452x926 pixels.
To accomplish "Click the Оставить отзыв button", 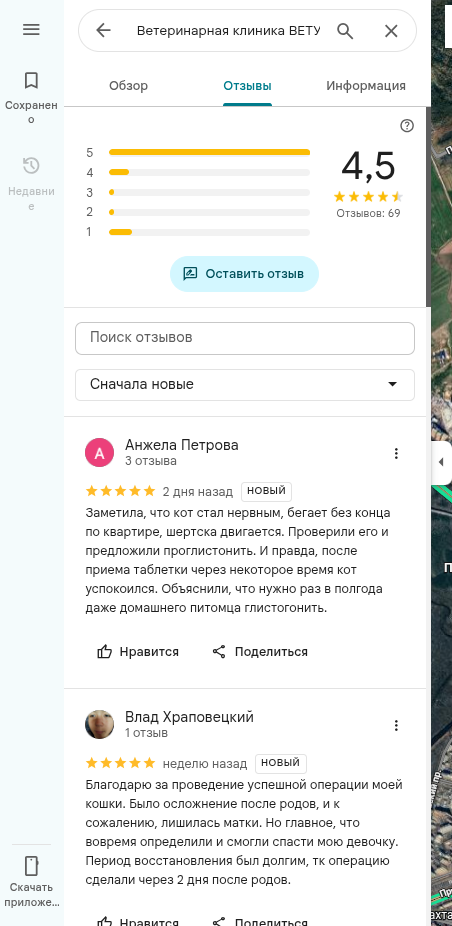I will pos(245,274).
